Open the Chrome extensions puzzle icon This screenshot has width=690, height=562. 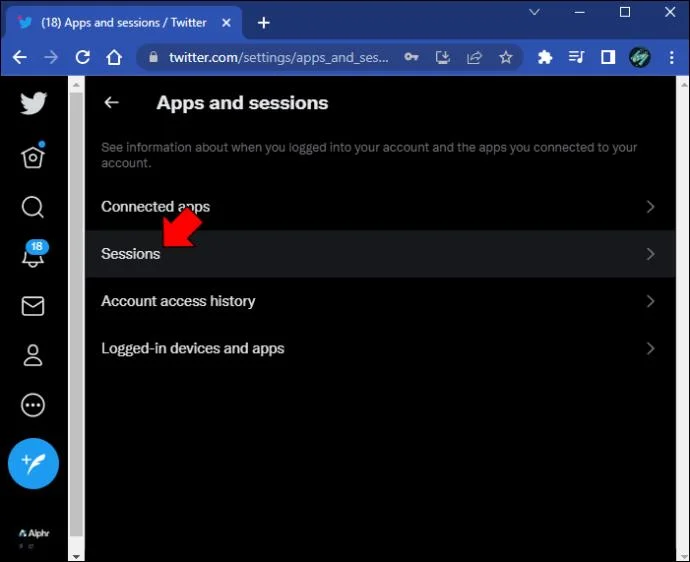tap(545, 57)
